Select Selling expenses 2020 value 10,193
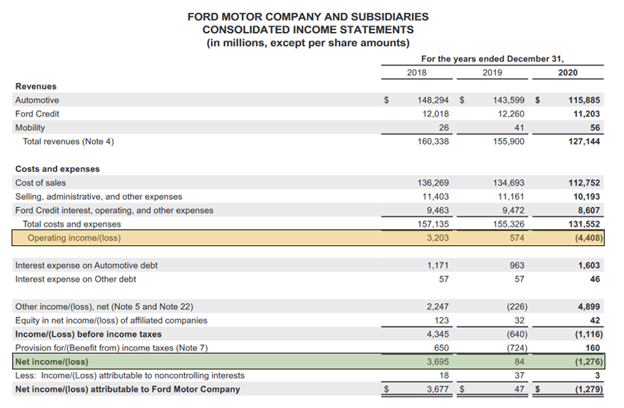624x408 pixels. pos(587,197)
